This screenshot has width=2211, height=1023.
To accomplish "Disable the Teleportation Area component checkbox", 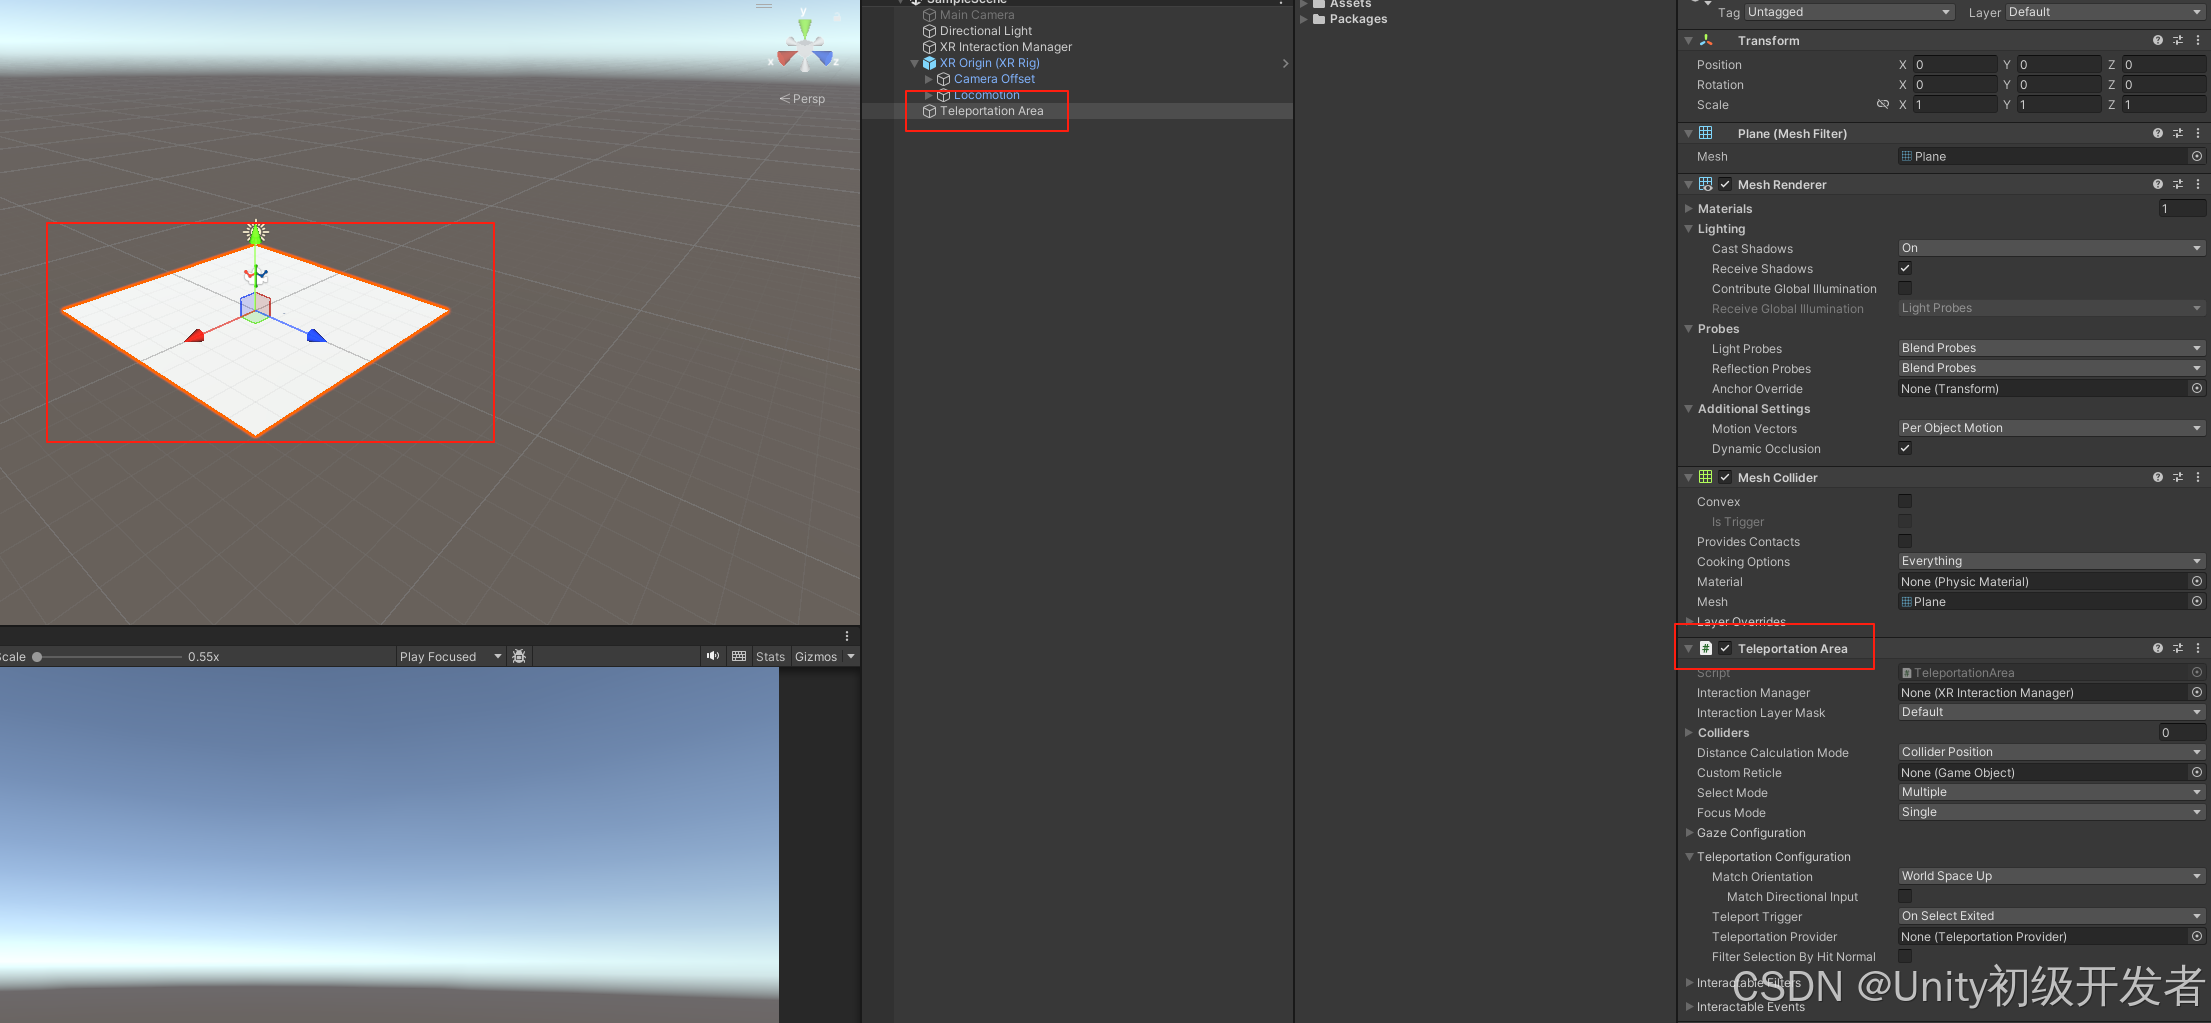I will (1725, 648).
